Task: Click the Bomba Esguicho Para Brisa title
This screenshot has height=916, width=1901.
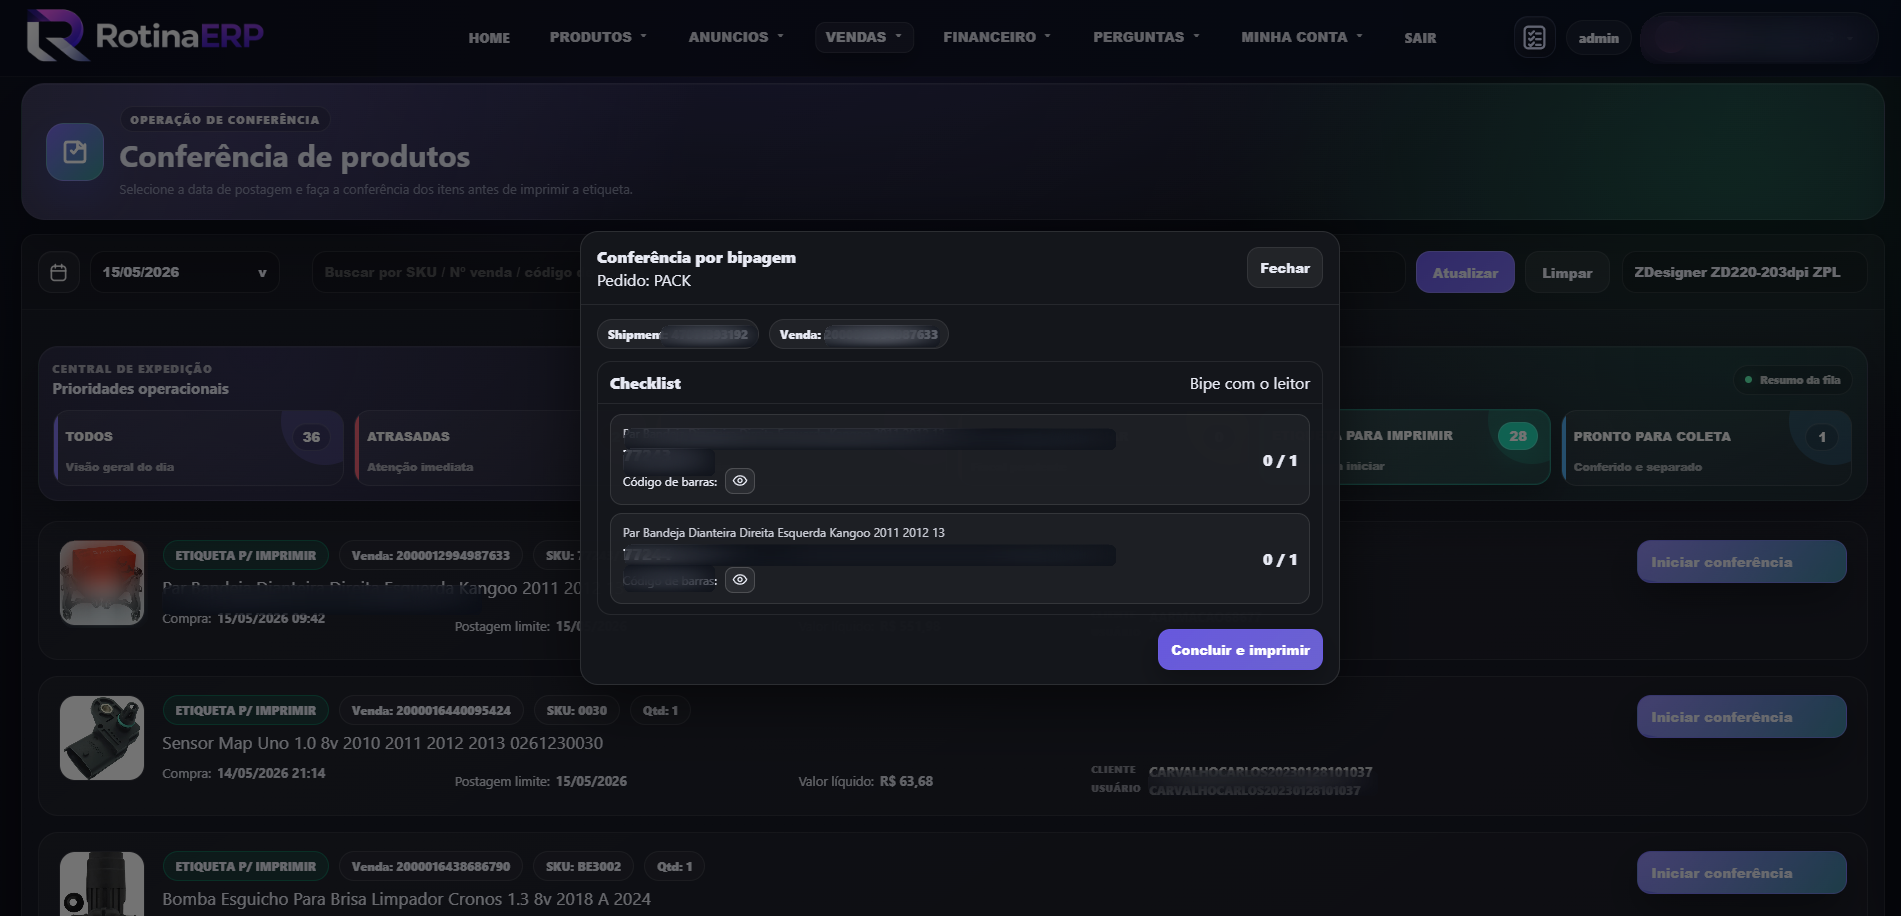Action: [x=406, y=899]
